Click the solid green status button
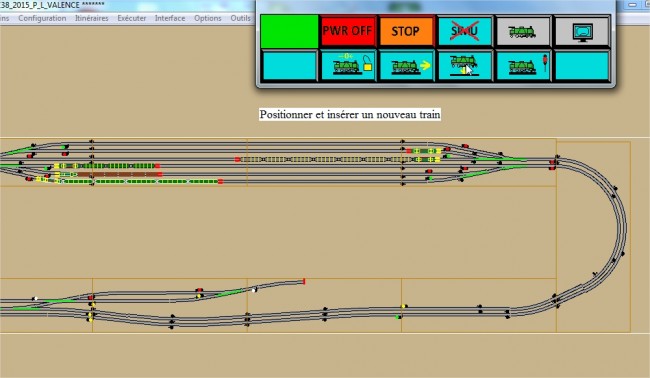Image resolution: width=650 pixels, height=378 pixels. [289, 31]
